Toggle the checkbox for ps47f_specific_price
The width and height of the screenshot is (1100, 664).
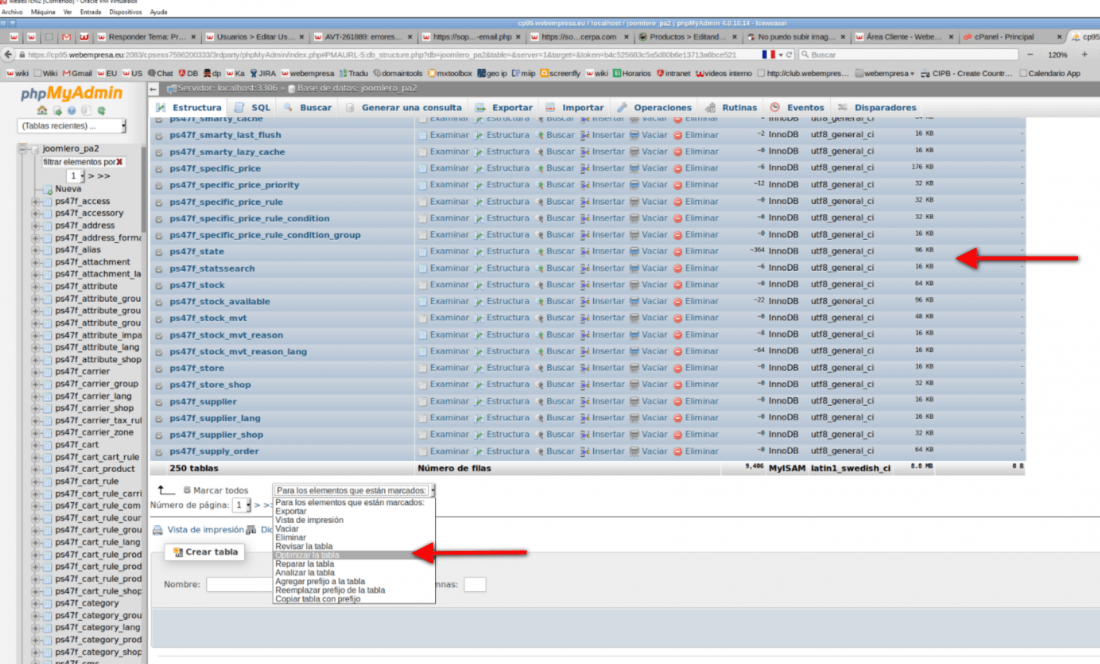pyautogui.click(x=159, y=169)
